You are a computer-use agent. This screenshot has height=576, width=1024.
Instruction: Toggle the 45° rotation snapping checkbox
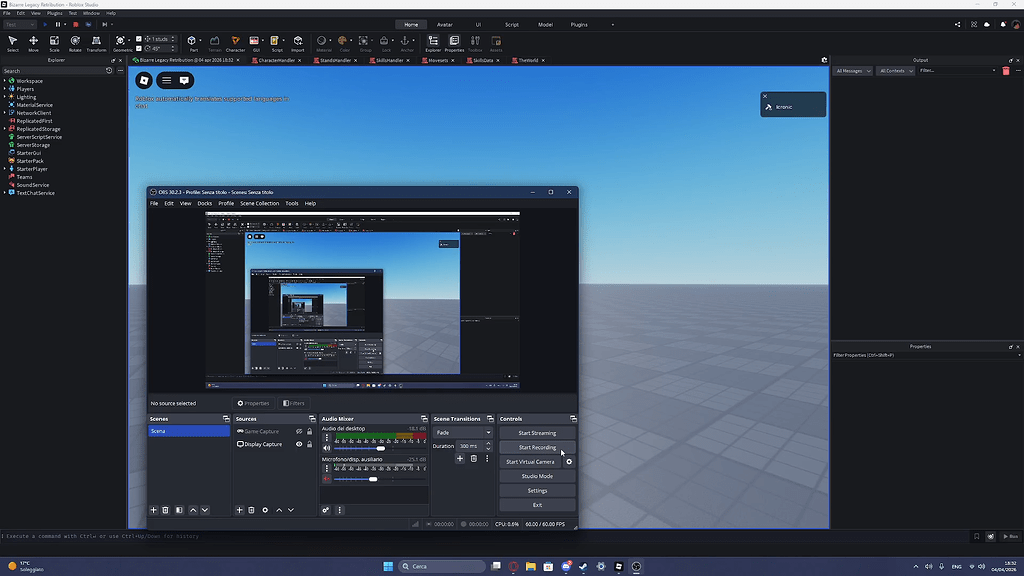point(138,48)
